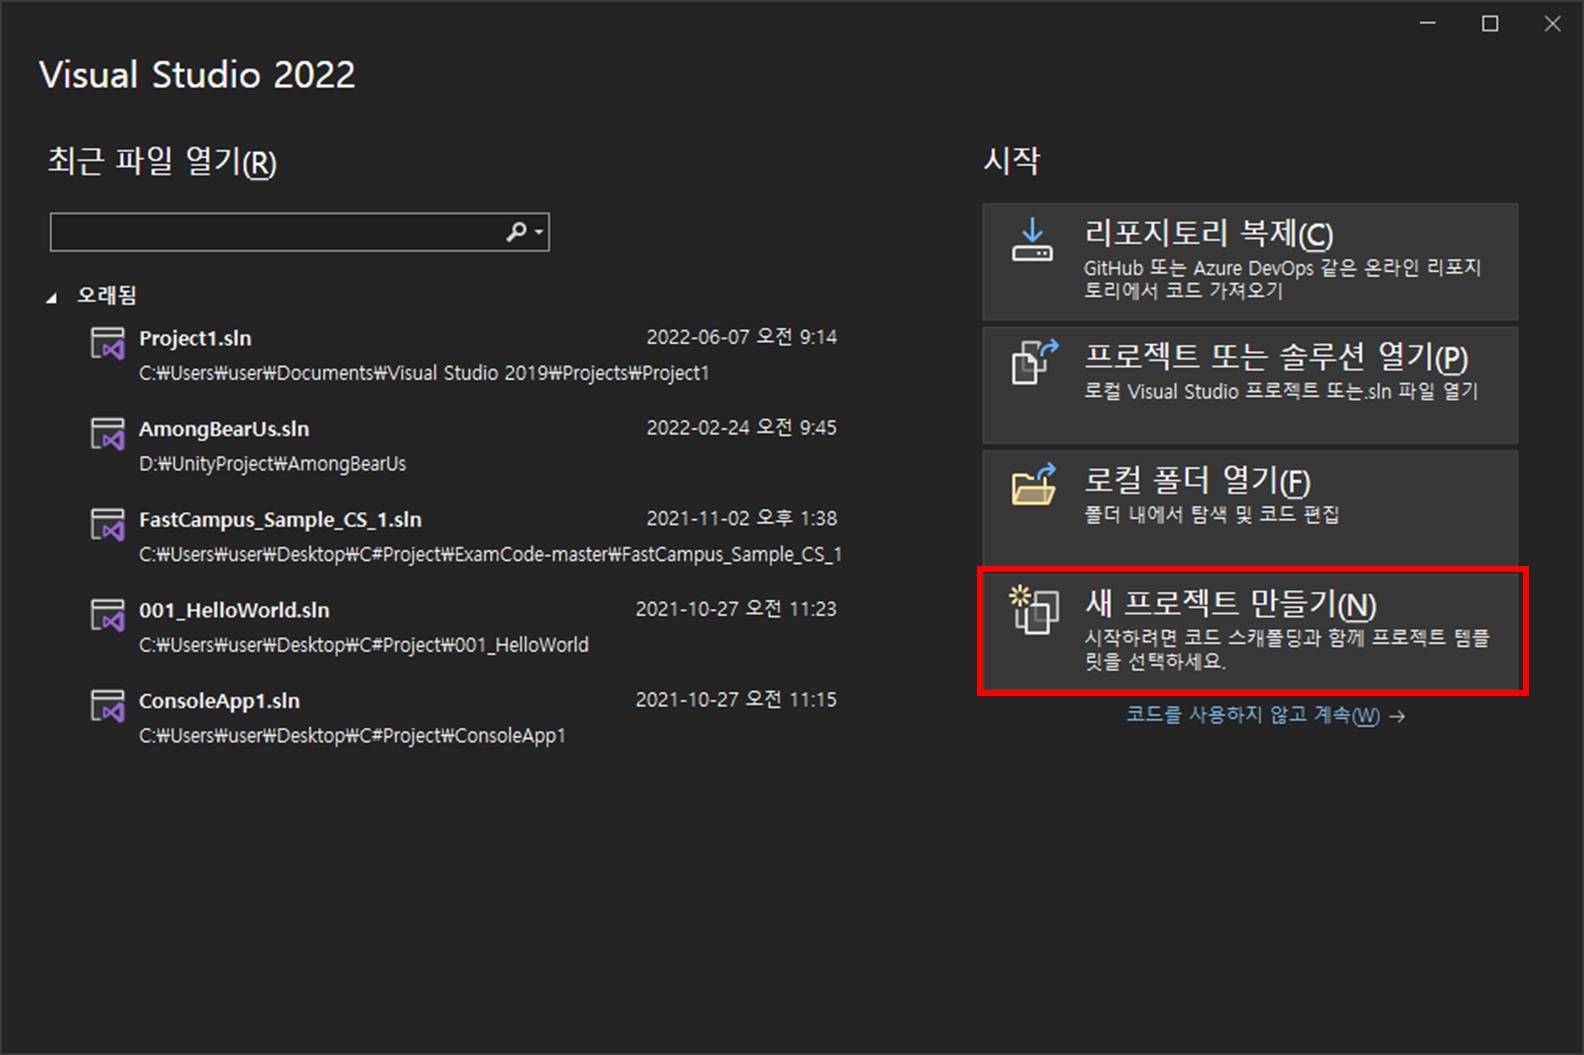Select 리포지토리 복제(C) button
1584x1055 pixels.
[1250, 262]
